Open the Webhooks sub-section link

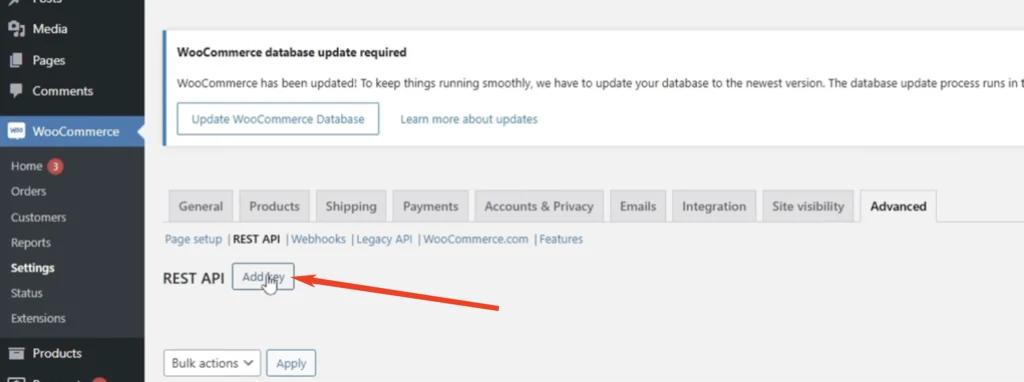[318, 239]
